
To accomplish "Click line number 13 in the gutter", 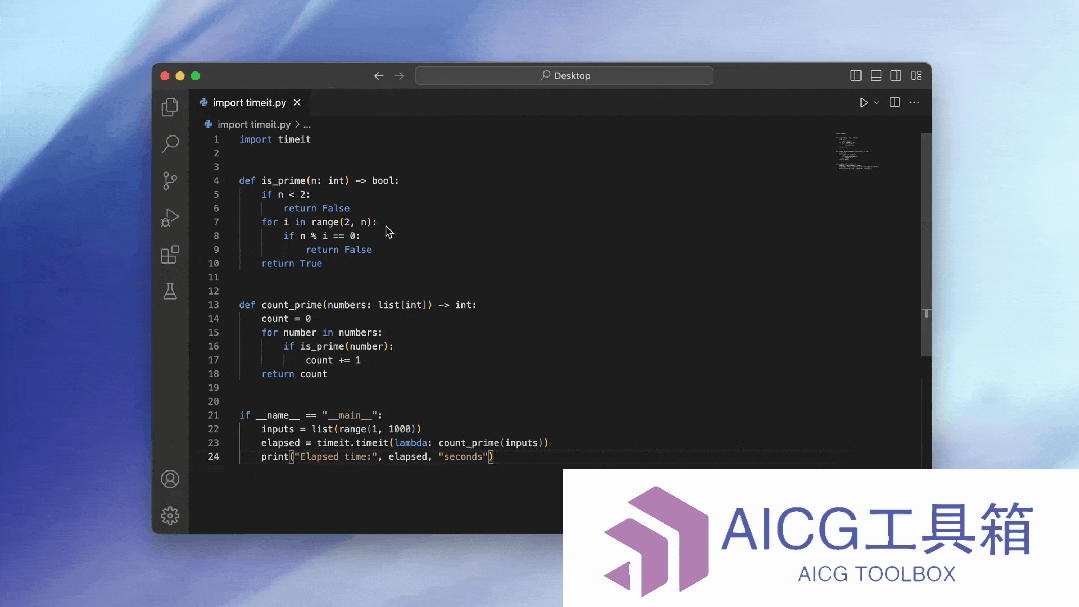I will point(213,305).
